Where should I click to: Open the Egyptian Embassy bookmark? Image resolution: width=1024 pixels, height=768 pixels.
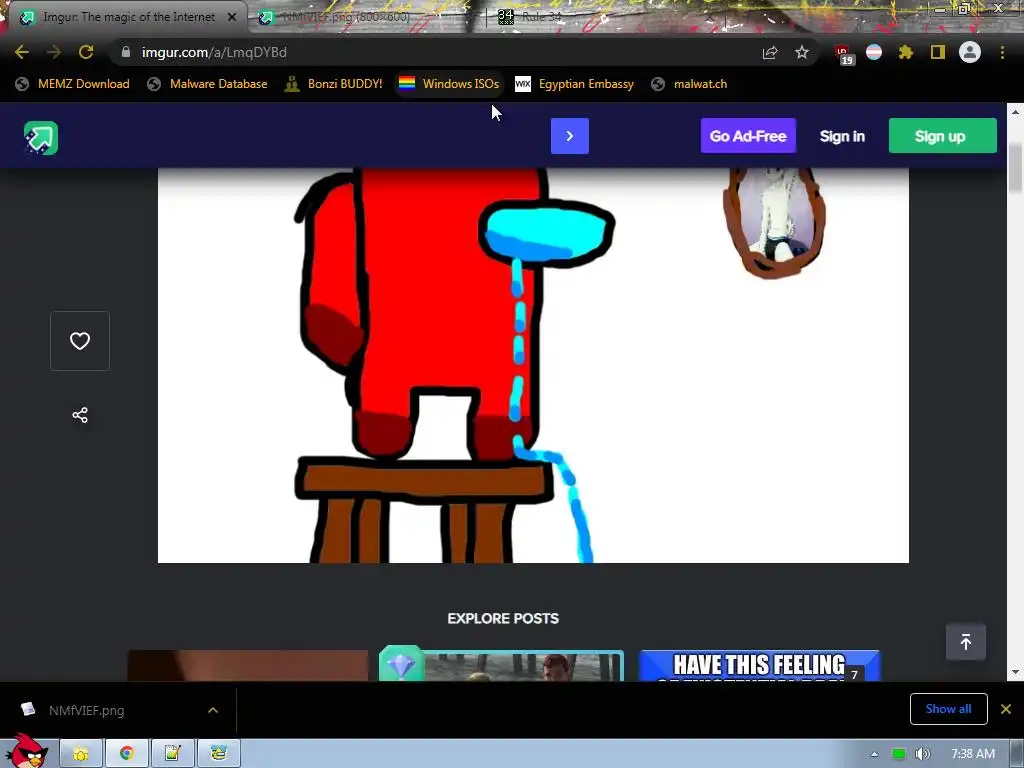tap(575, 84)
